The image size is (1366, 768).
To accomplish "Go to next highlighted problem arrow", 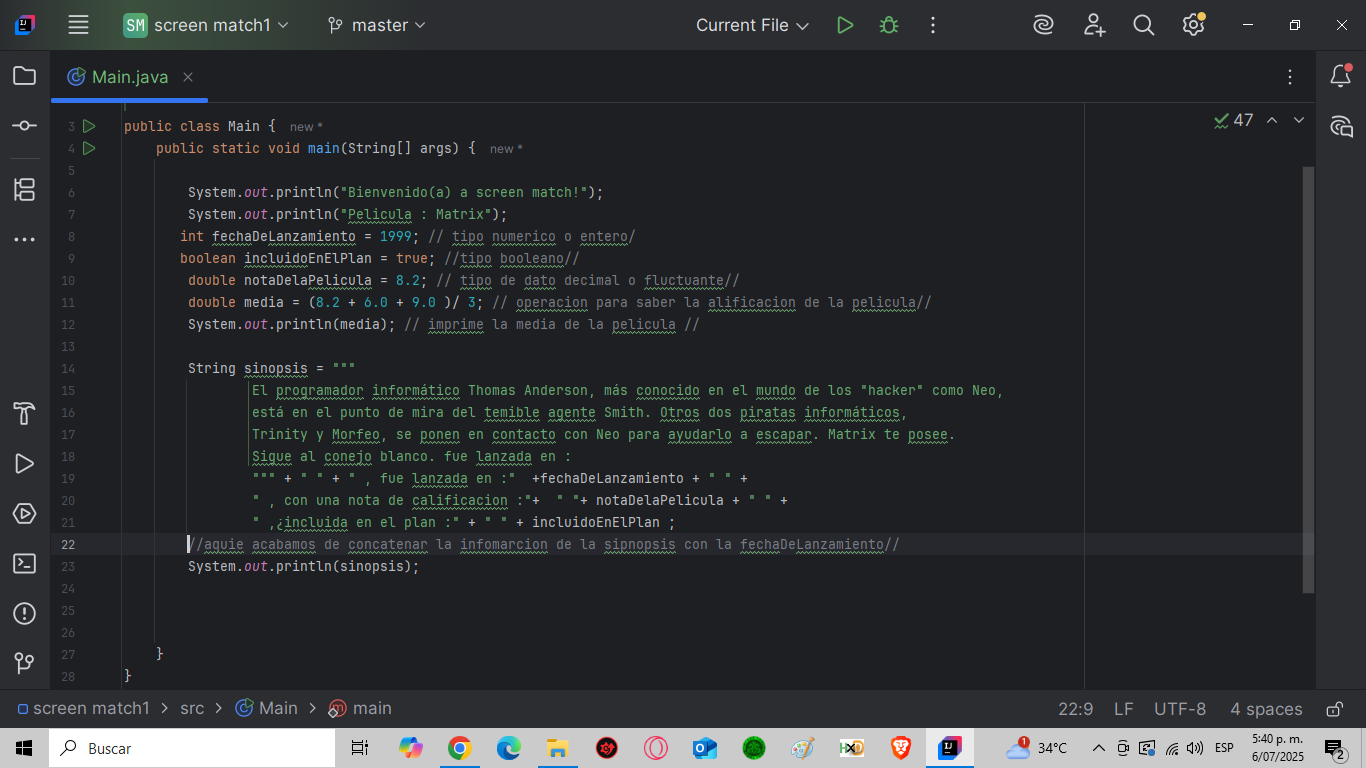I will (x=1299, y=120).
